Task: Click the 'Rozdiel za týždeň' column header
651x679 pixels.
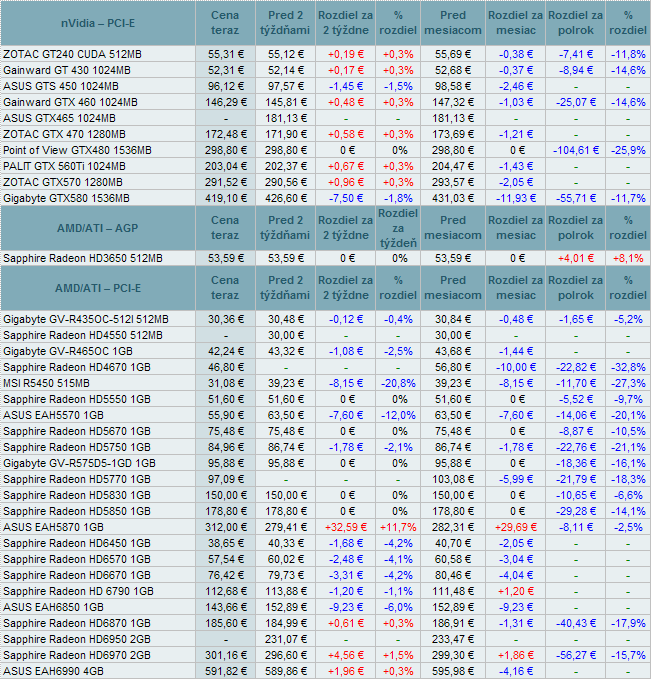Action: pyautogui.click(x=398, y=228)
